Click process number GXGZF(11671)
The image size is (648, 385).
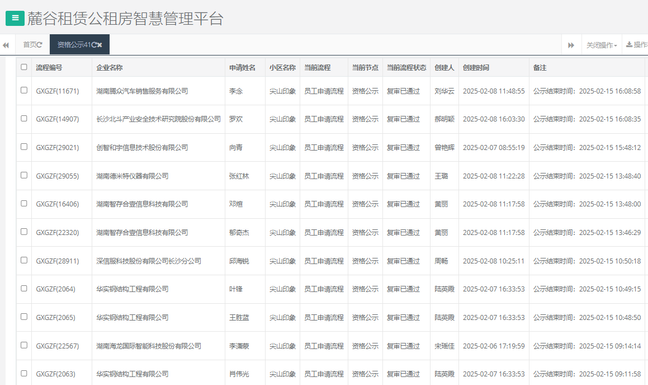[x=57, y=91]
